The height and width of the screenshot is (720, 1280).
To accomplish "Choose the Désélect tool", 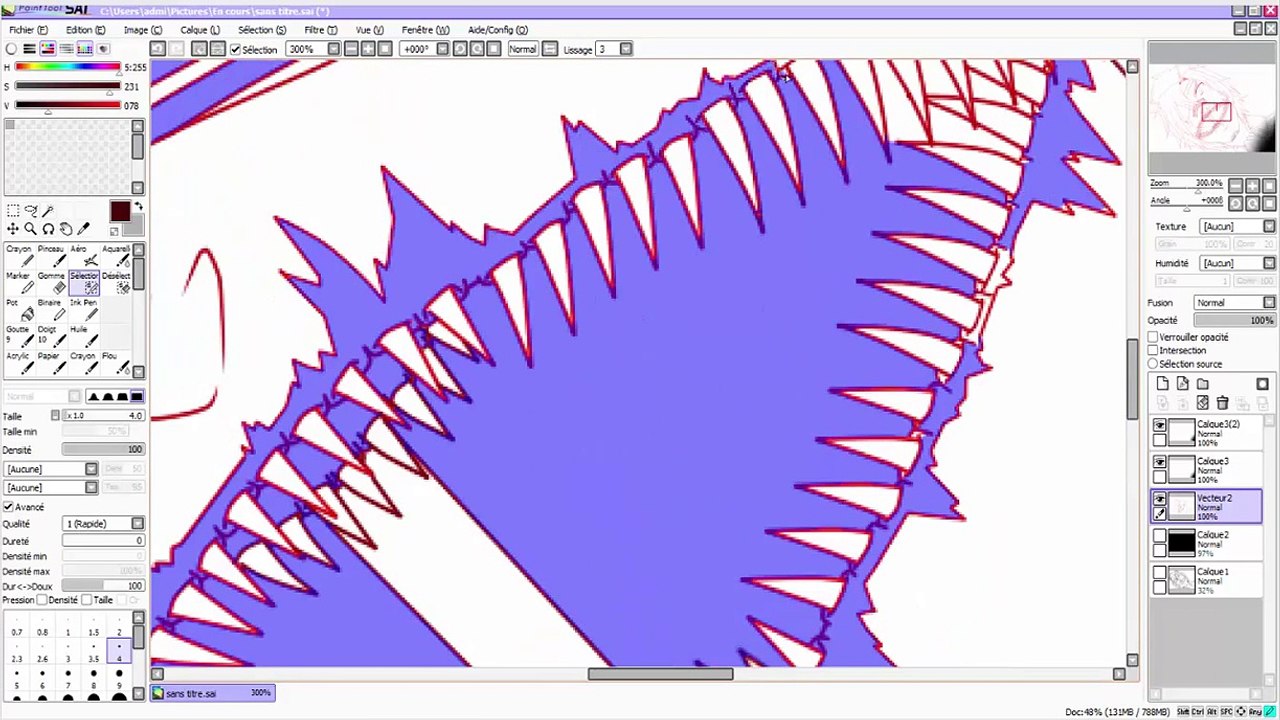I will (x=116, y=282).
